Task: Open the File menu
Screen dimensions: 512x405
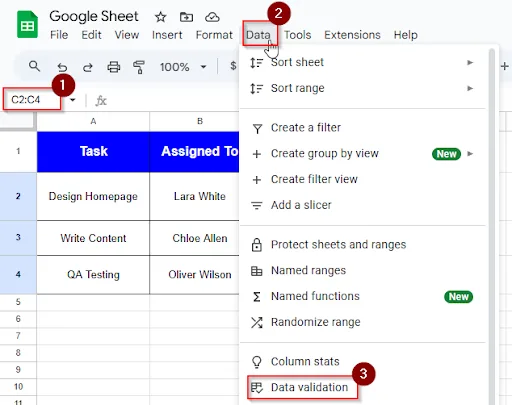Action: click(59, 35)
